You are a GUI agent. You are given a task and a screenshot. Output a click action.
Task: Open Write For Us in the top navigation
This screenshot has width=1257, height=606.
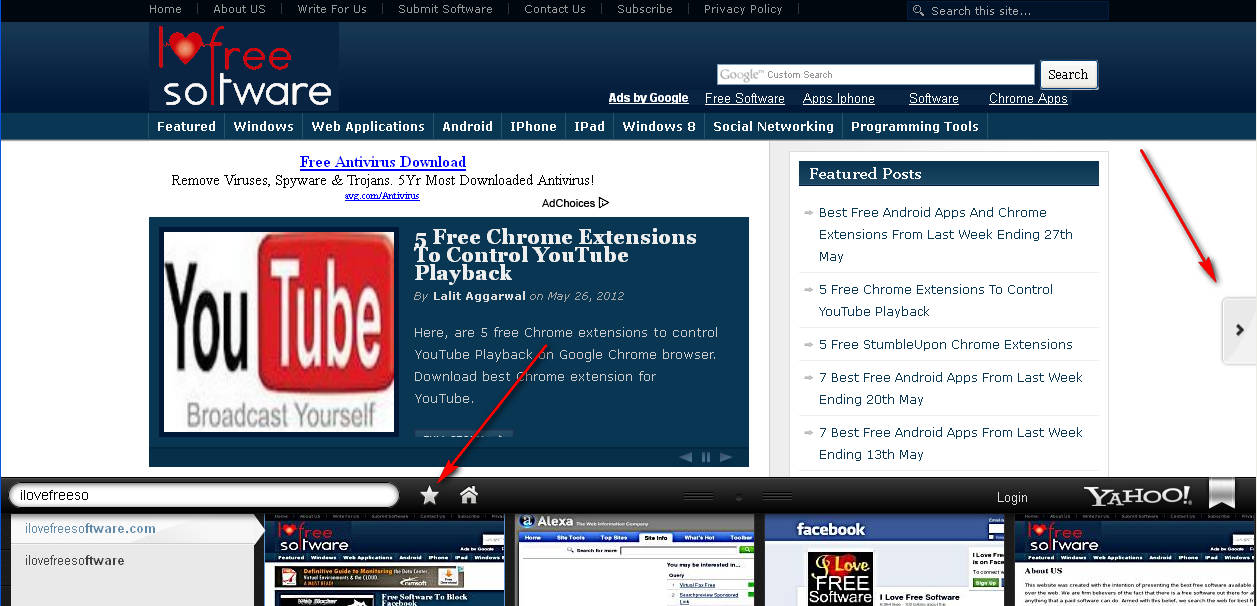(332, 9)
